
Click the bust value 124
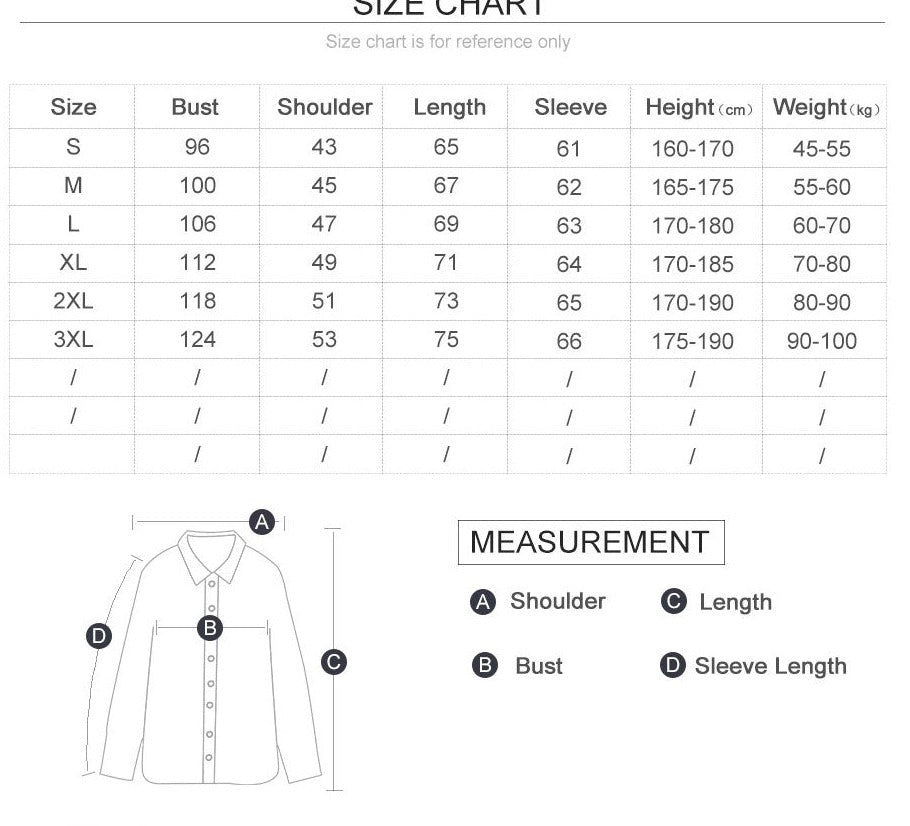point(197,340)
